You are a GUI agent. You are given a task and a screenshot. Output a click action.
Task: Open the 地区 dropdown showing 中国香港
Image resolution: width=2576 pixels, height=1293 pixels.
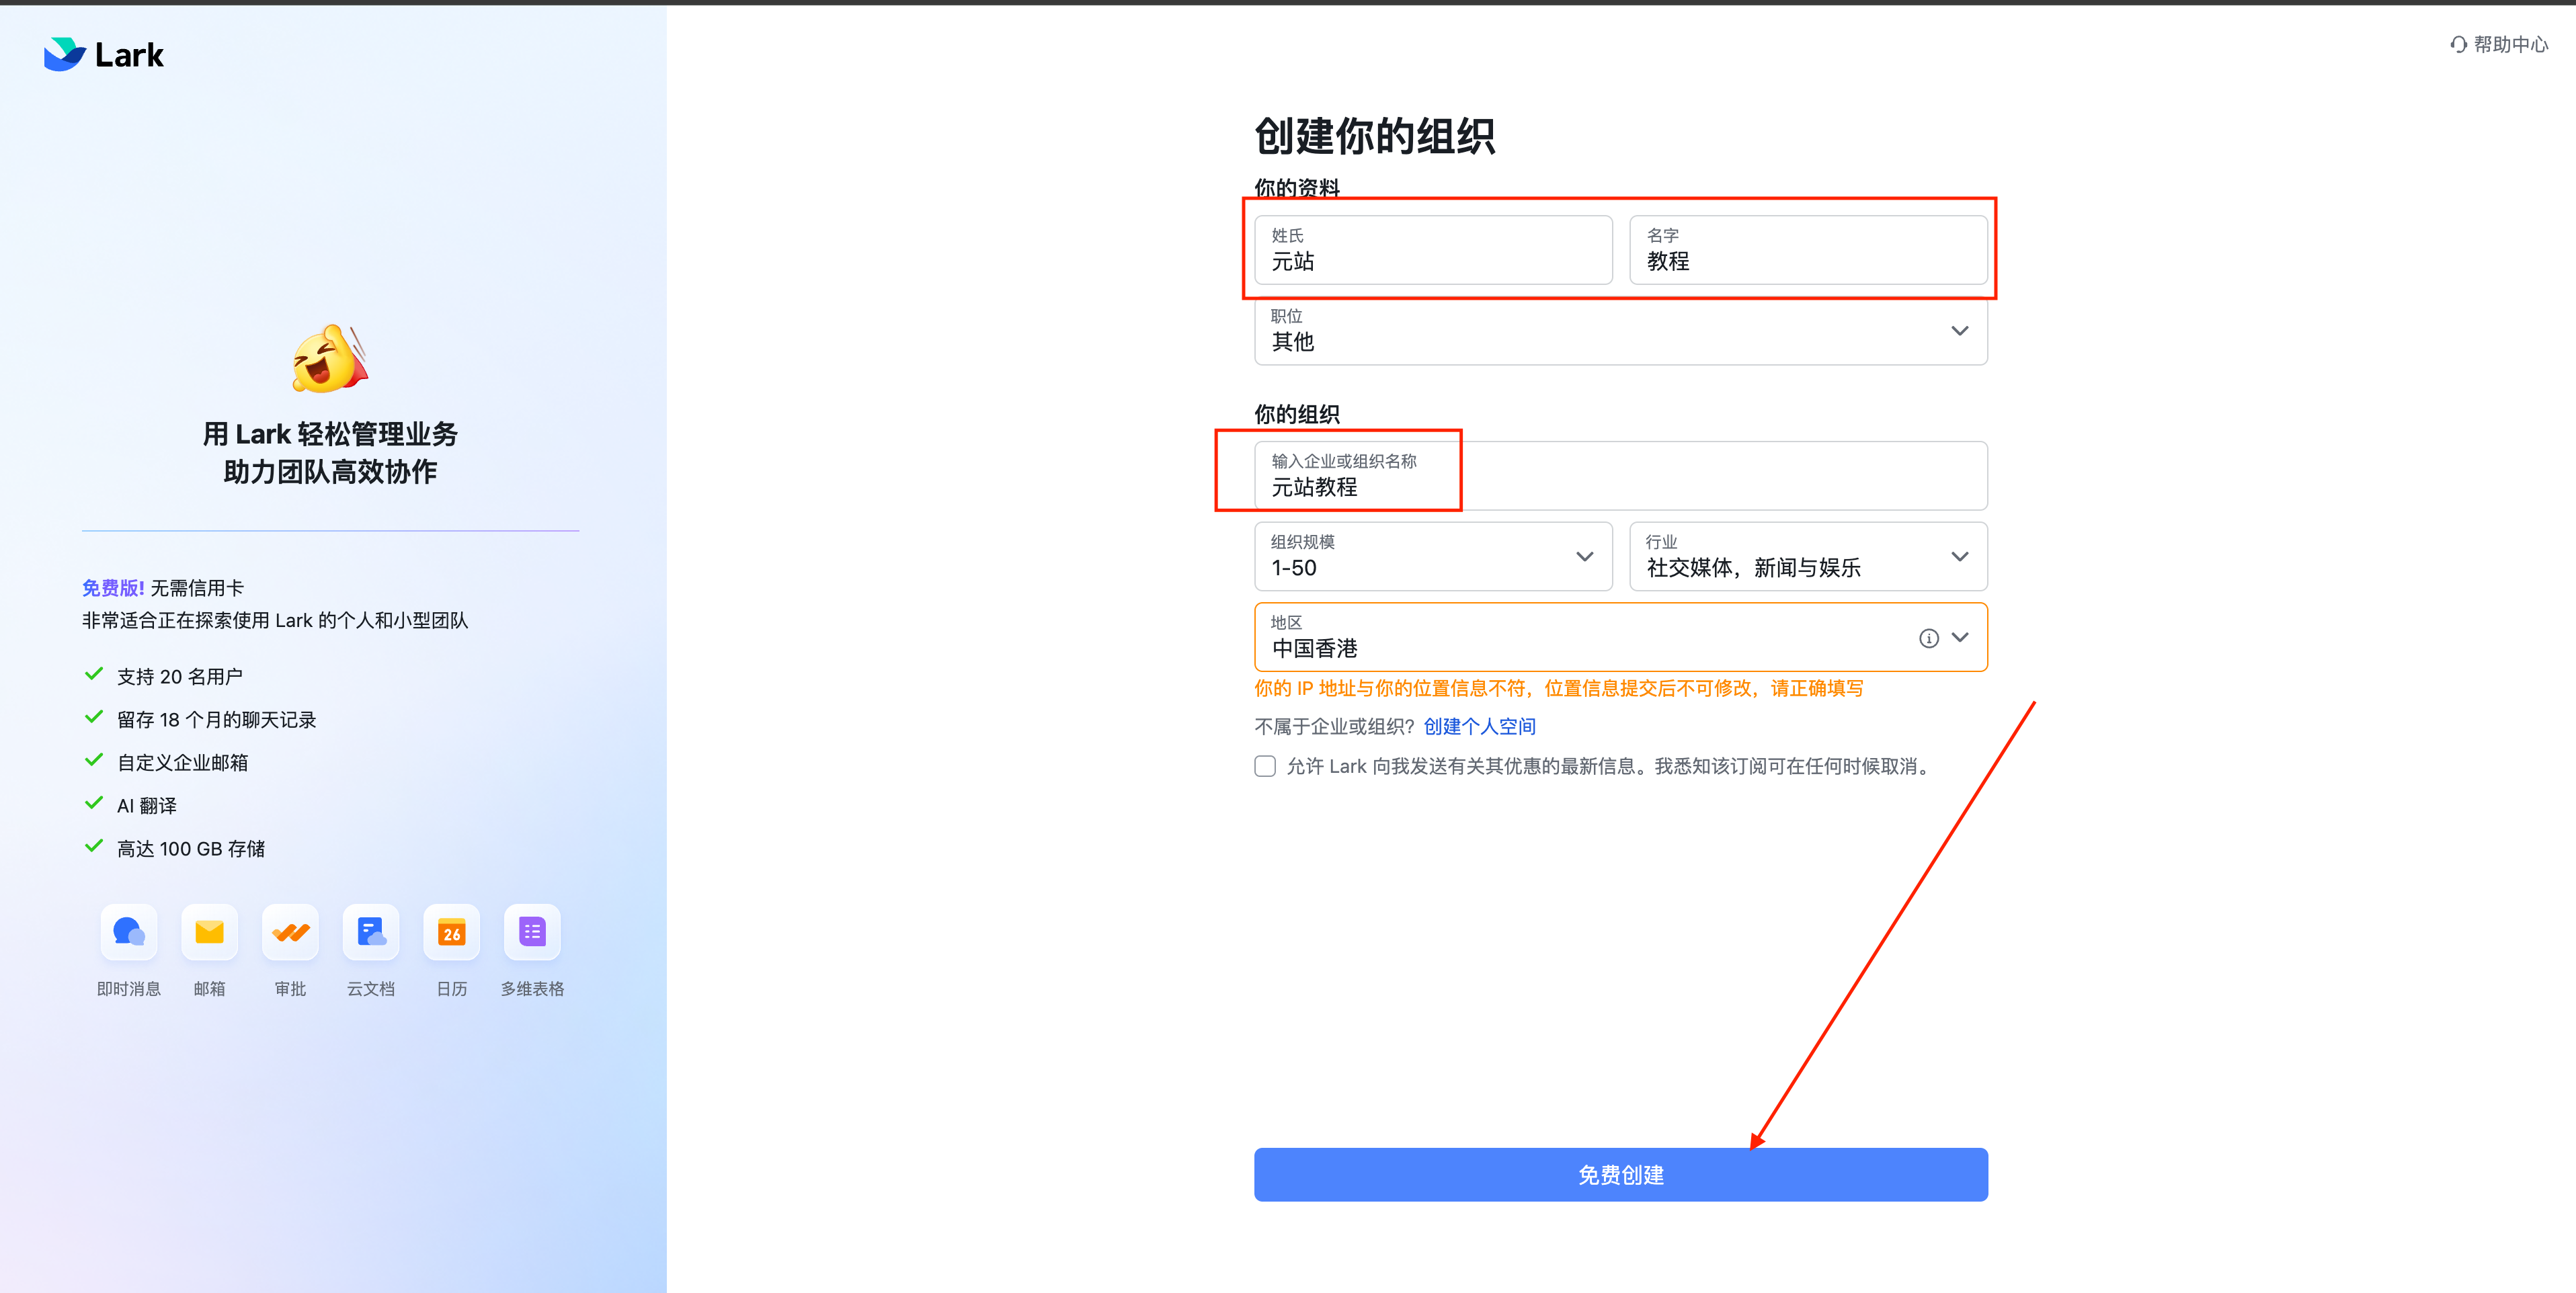coord(1620,637)
